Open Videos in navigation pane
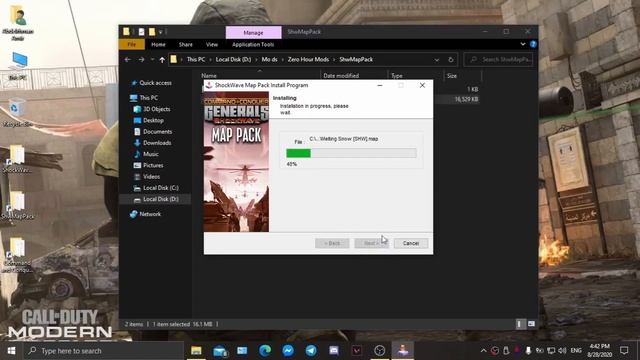 (x=151, y=177)
